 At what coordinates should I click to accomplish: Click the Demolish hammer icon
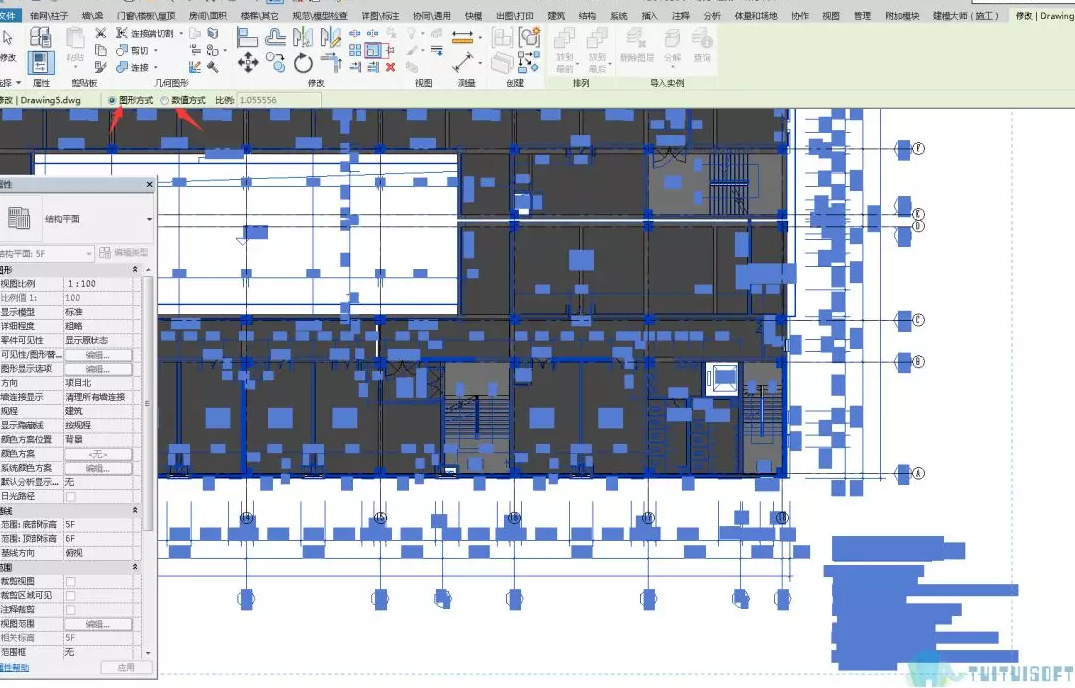[x=213, y=67]
